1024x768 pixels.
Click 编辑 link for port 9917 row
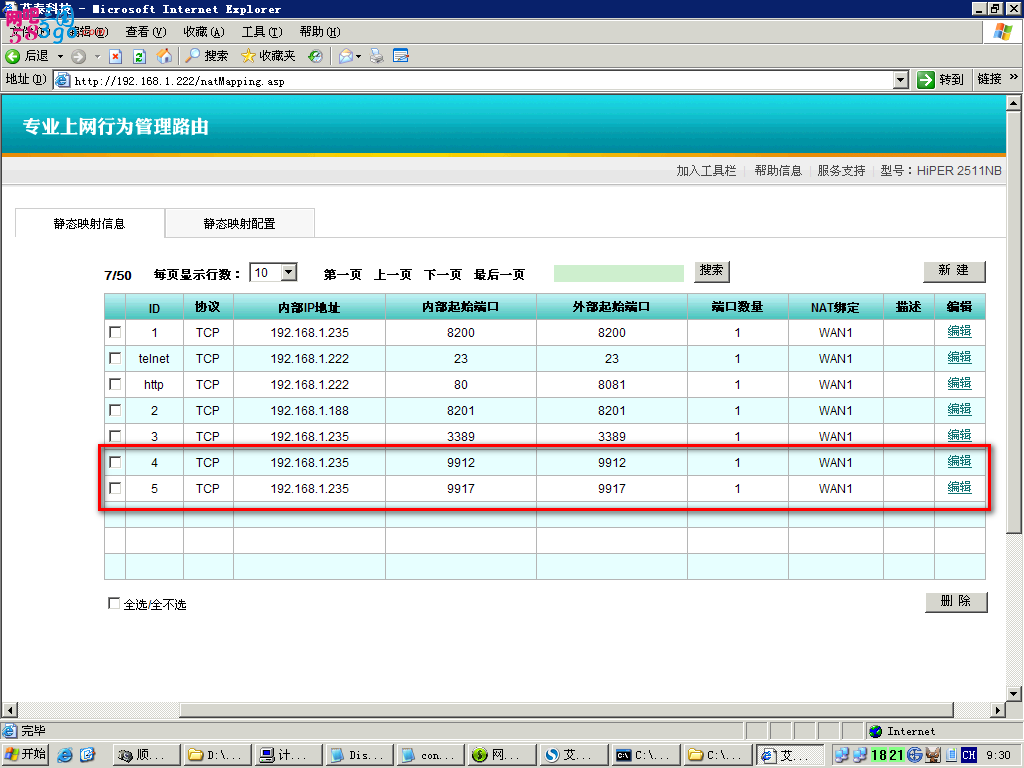[x=959, y=487]
